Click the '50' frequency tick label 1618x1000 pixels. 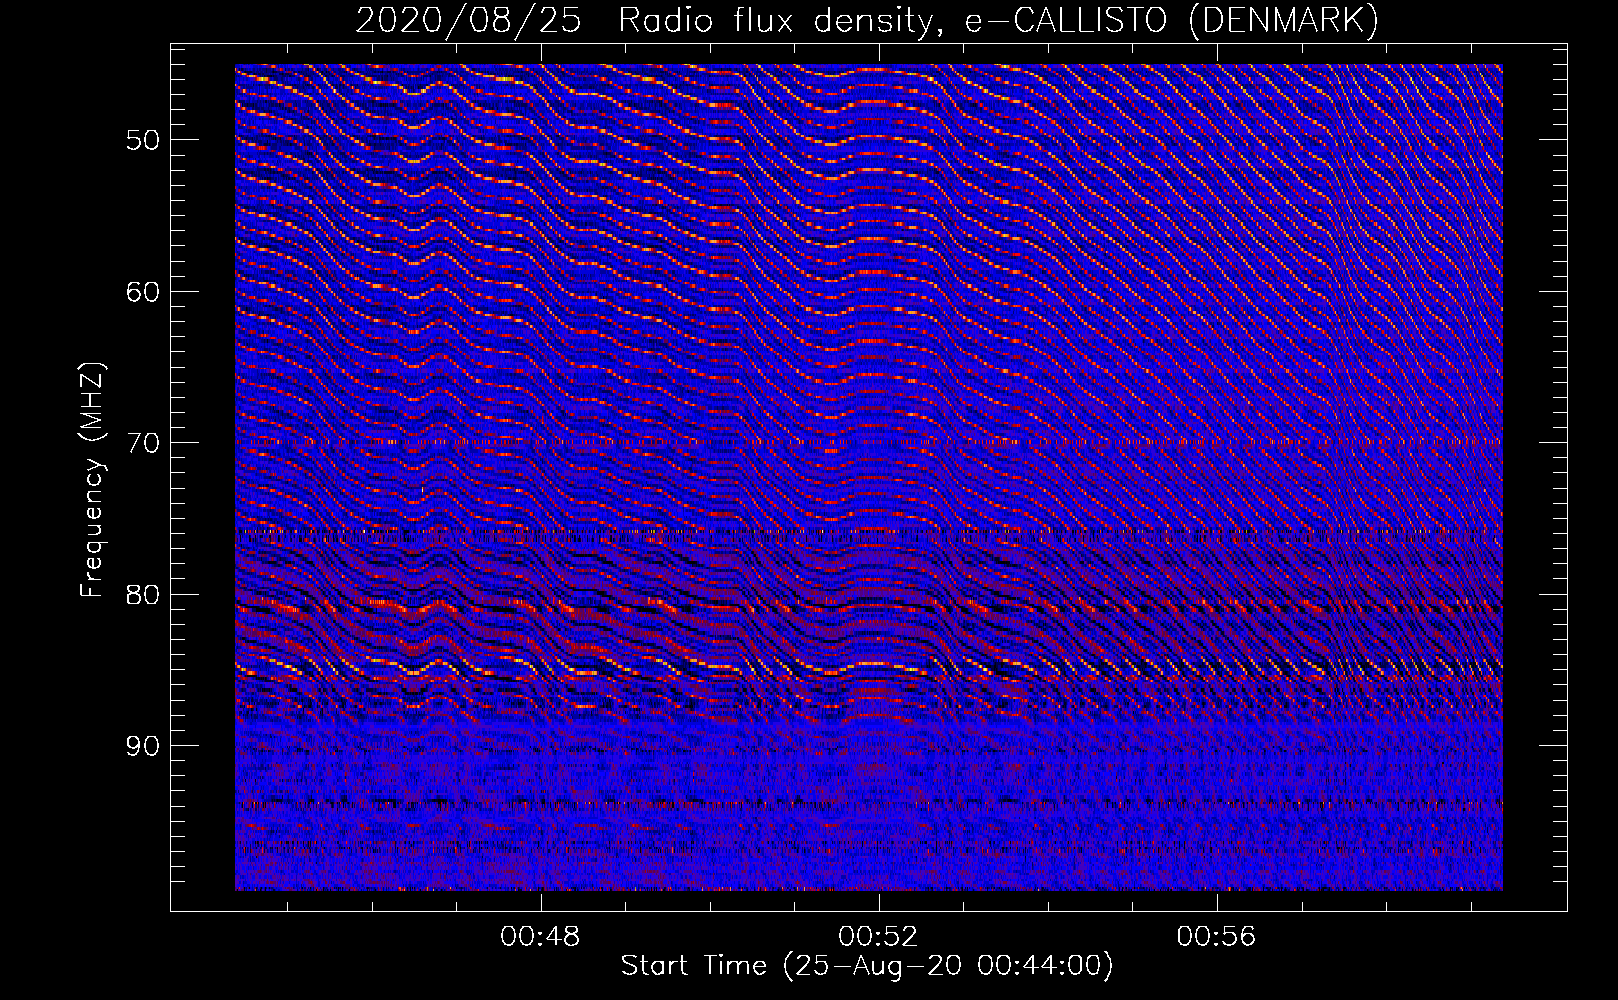pos(143,139)
